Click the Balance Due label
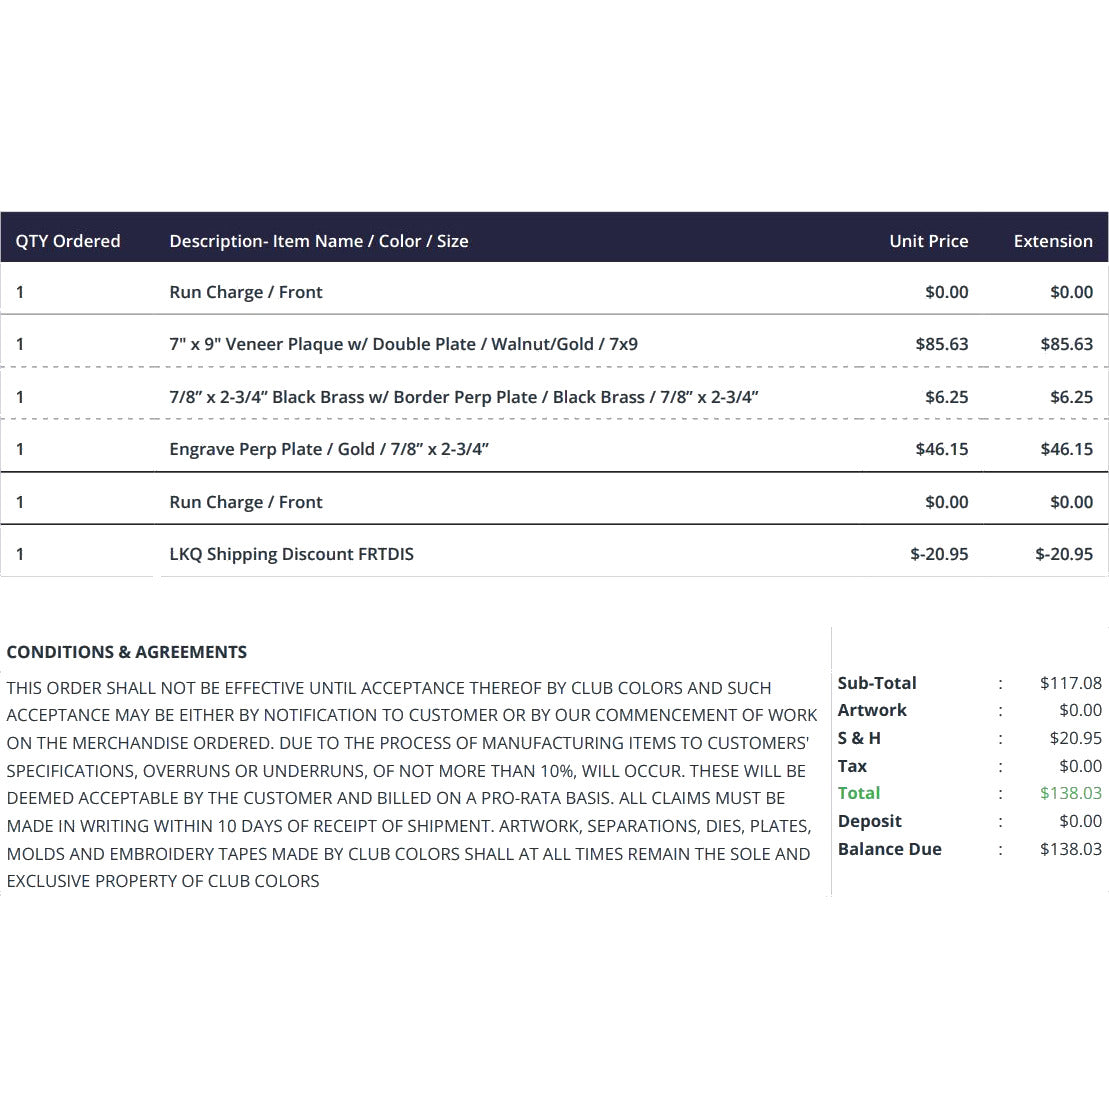Viewport: 1109px width, 1109px height. pyautogui.click(x=890, y=849)
